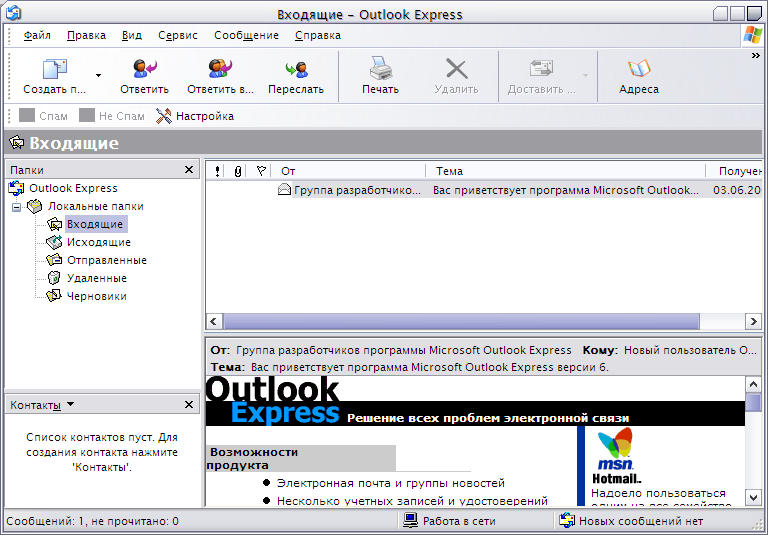Click the Outlook Express banner logo
The height and width of the screenshot is (535, 768).
272,400
